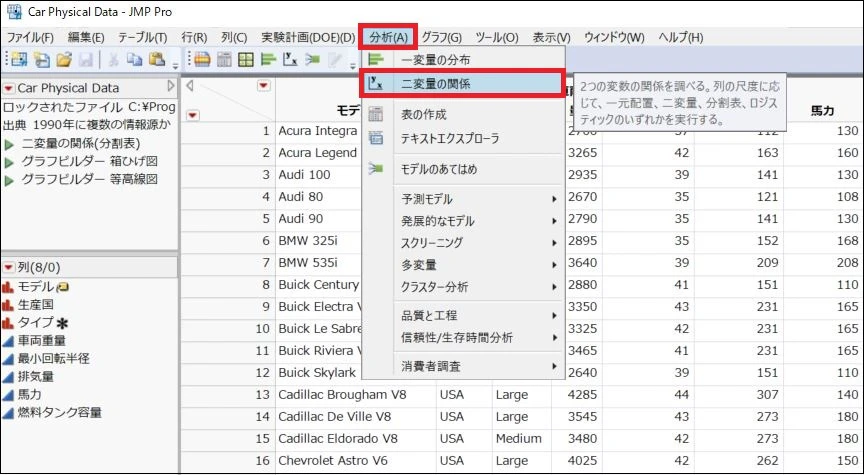The height and width of the screenshot is (475, 864).
Task: Expand the スクリーニング submenu
Action: 479,242
